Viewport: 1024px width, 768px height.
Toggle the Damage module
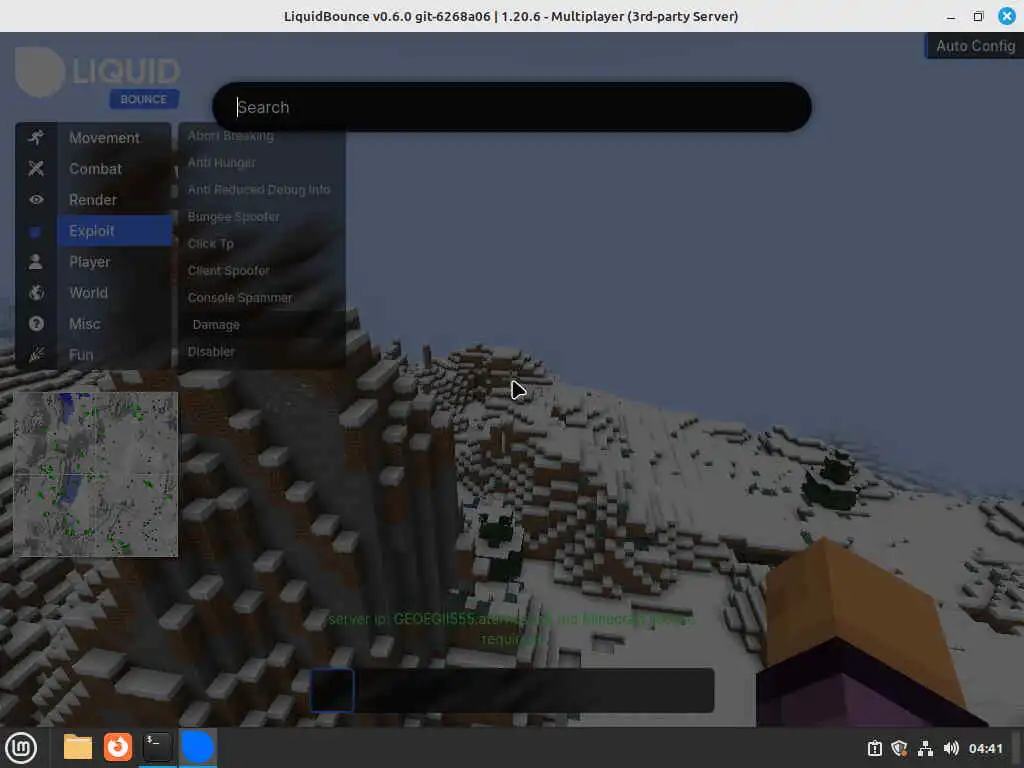pyautogui.click(x=262, y=325)
